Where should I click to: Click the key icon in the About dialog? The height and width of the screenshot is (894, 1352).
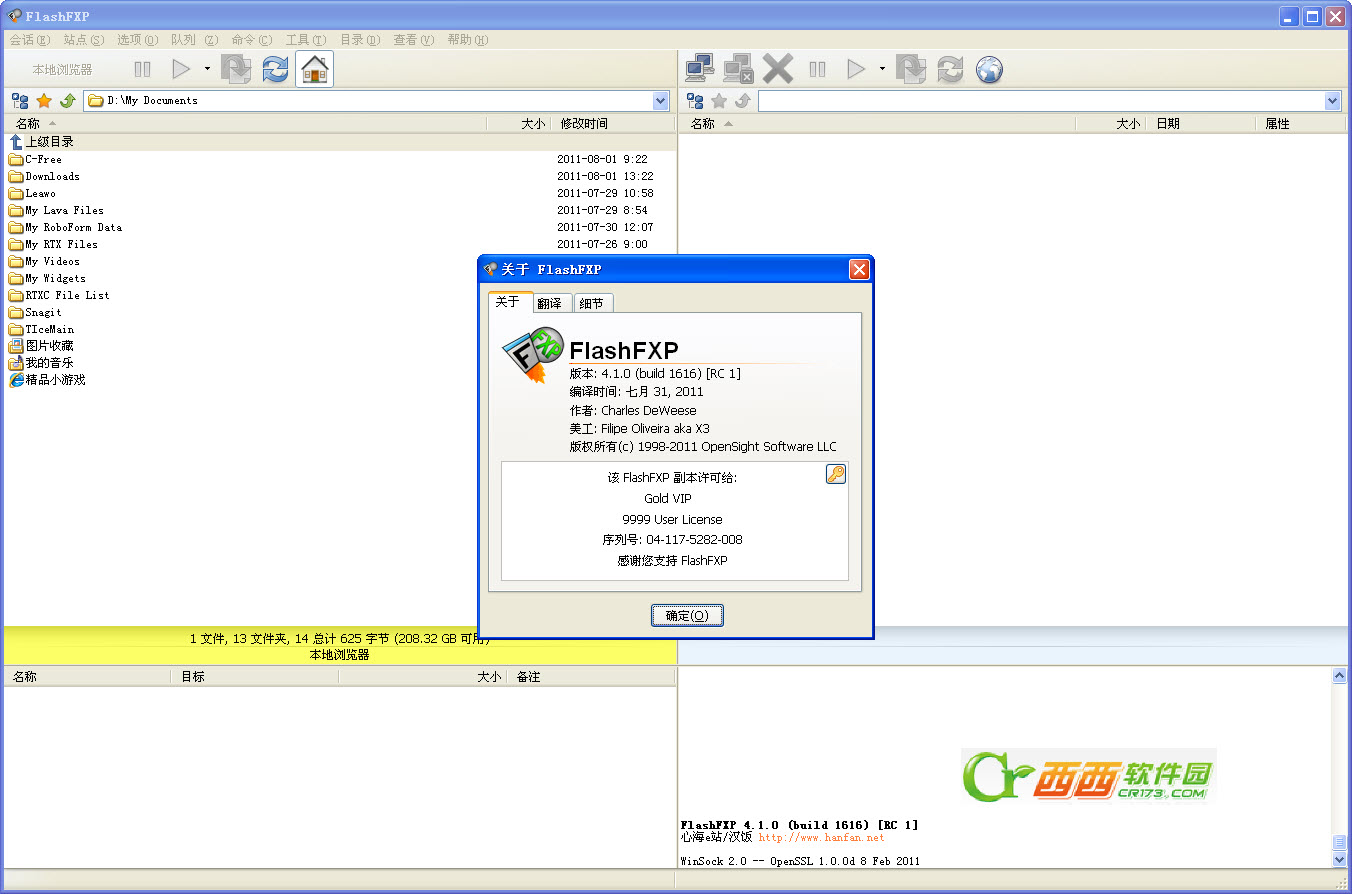[x=836, y=474]
